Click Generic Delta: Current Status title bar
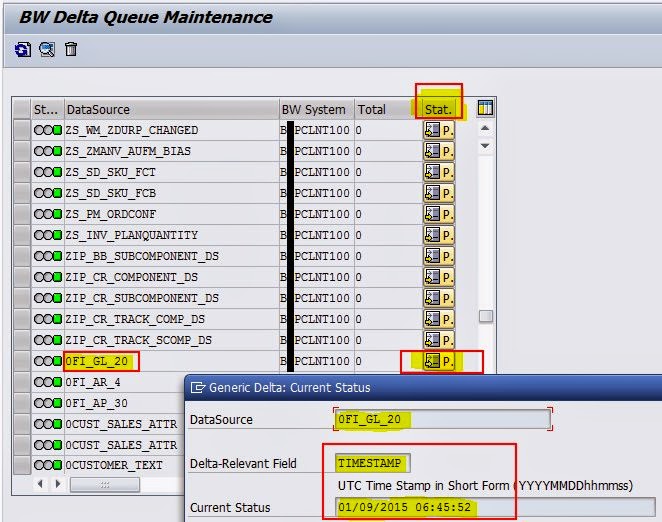Image resolution: width=662 pixels, height=522 pixels. click(423, 387)
